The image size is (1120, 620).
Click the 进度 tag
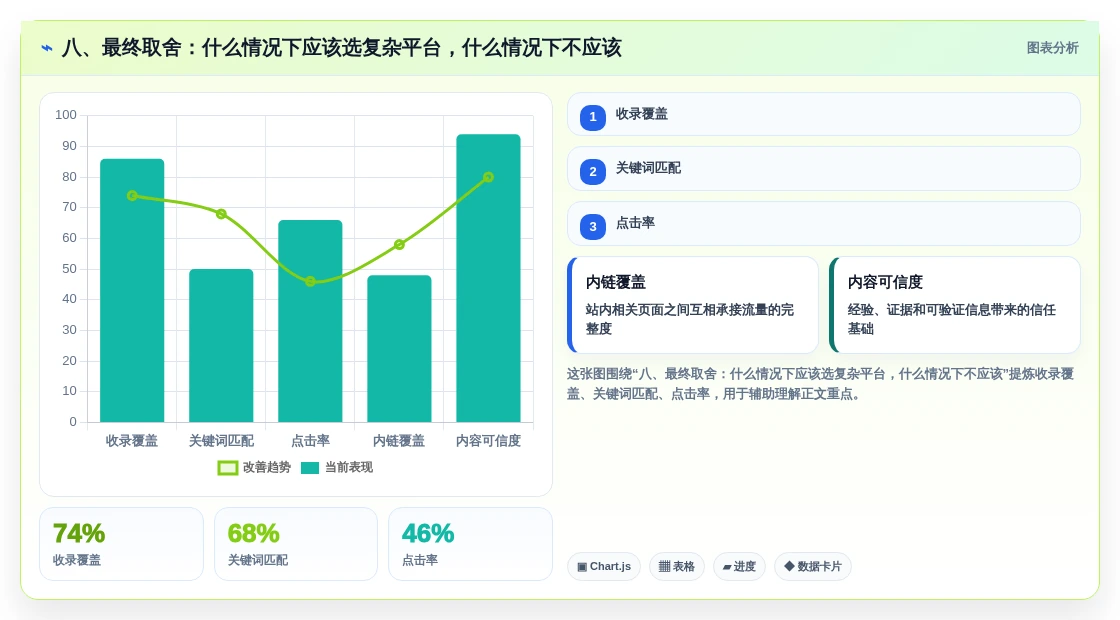739,566
